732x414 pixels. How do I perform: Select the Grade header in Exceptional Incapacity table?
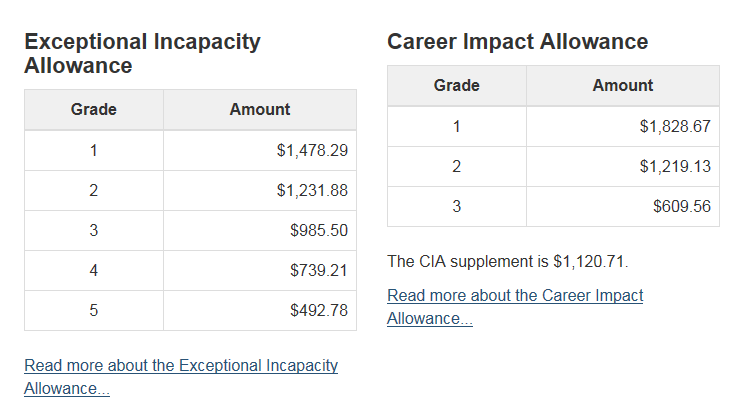coord(94,109)
